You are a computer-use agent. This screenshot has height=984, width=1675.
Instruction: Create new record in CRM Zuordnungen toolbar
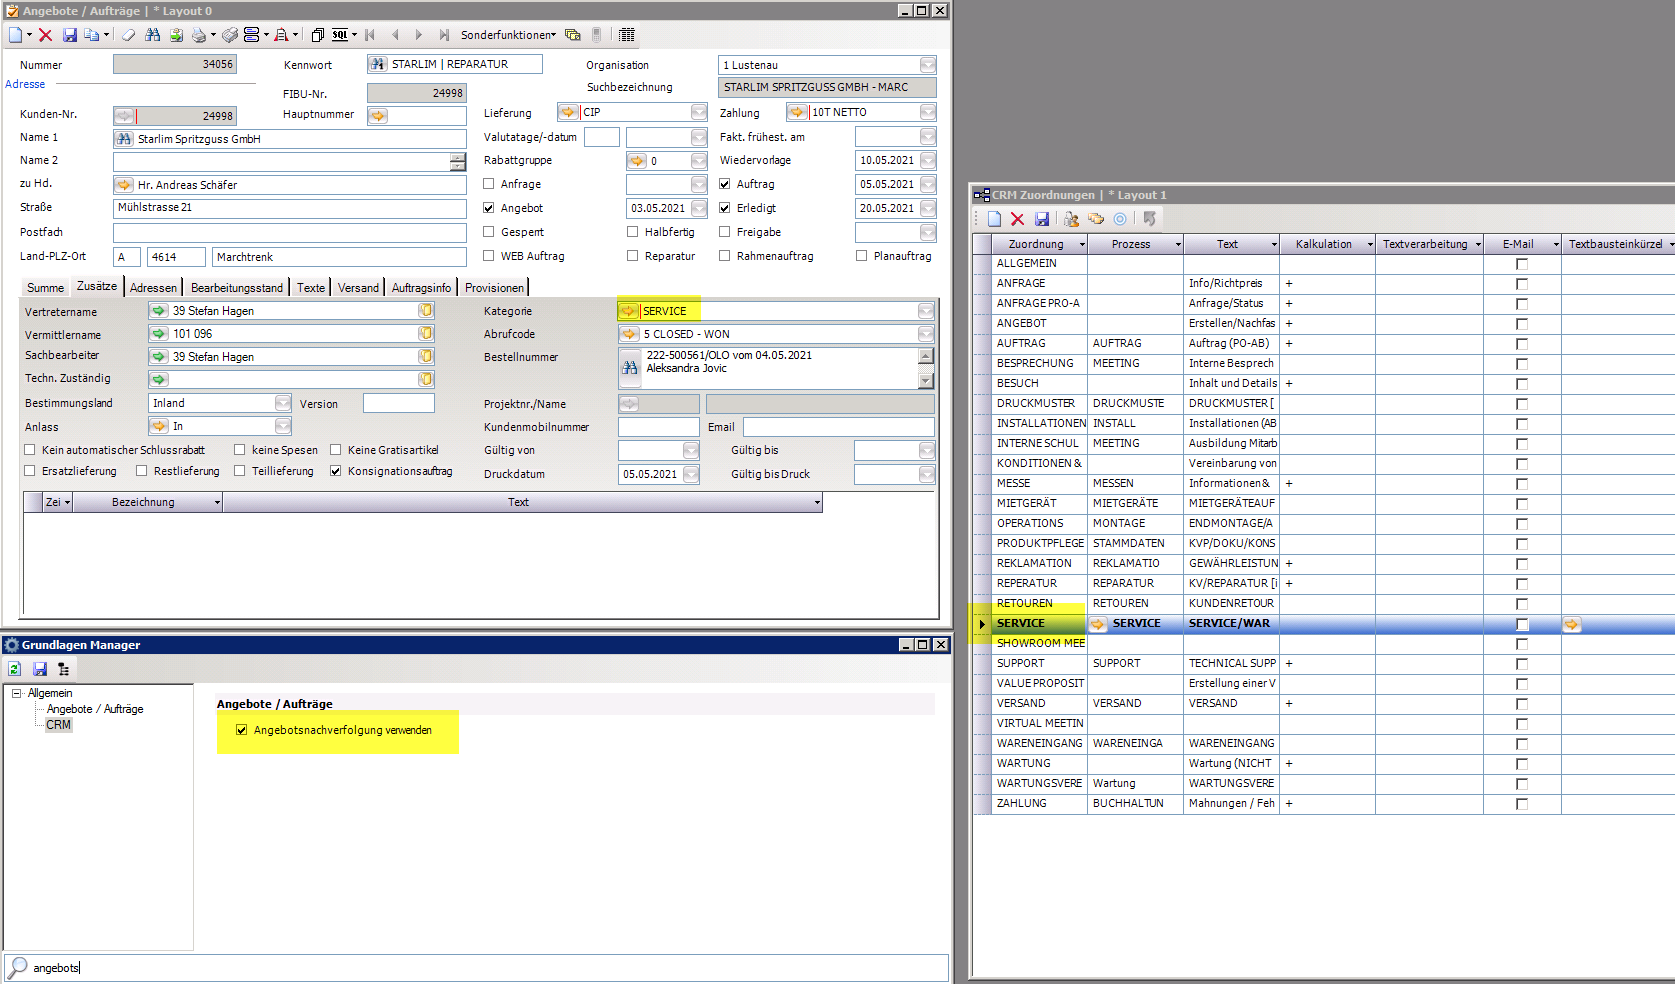pyautogui.click(x=994, y=219)
